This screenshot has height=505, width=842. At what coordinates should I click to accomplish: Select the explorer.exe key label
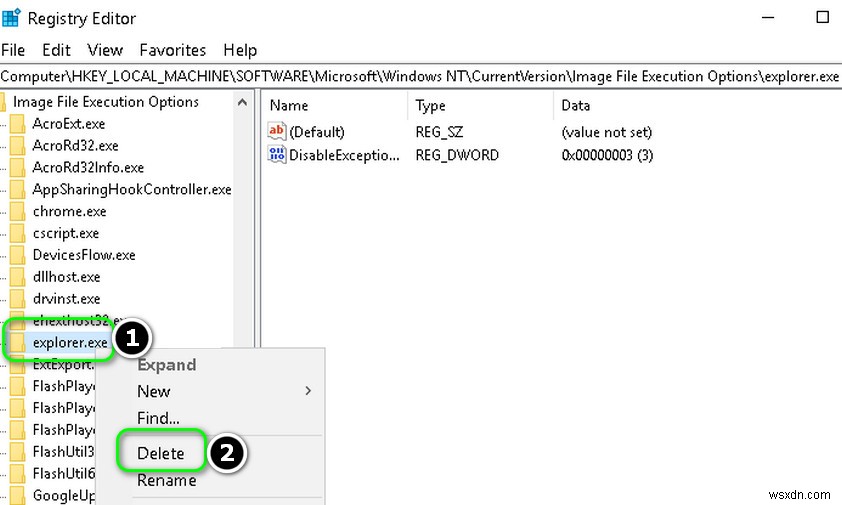pyautogui.click(x=70, y=342)
